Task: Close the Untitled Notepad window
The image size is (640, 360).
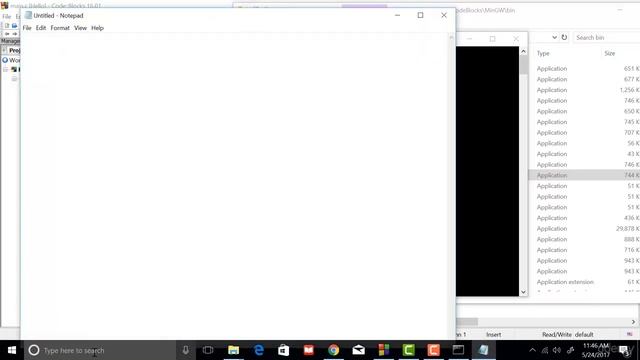Action: point(444,15)
